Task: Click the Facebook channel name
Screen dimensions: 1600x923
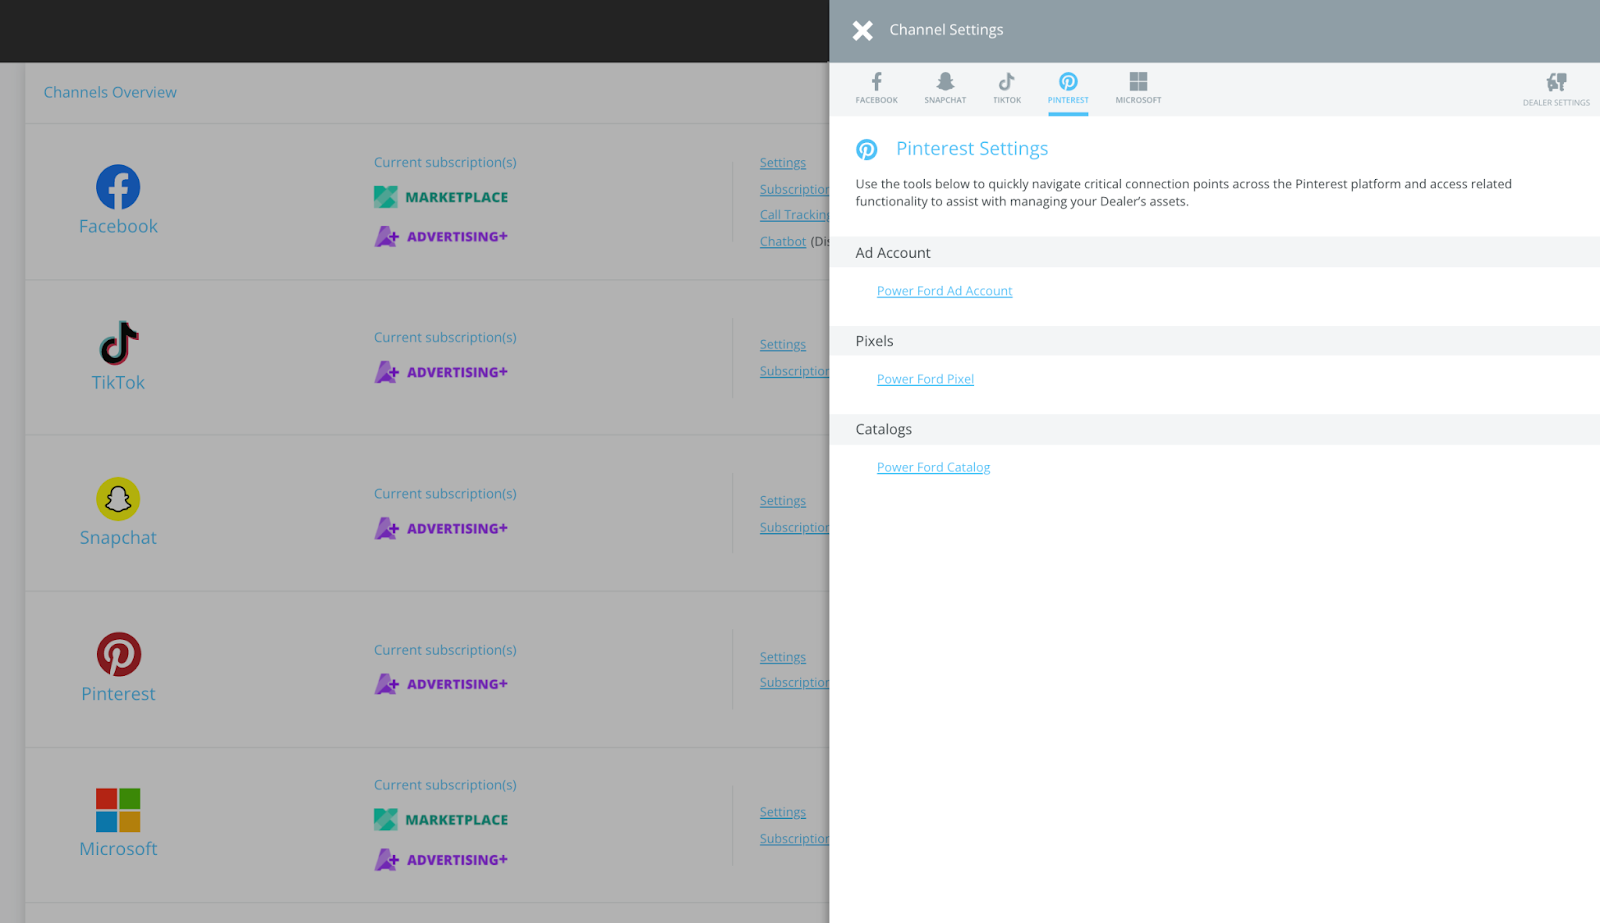Action: [118, 226]
